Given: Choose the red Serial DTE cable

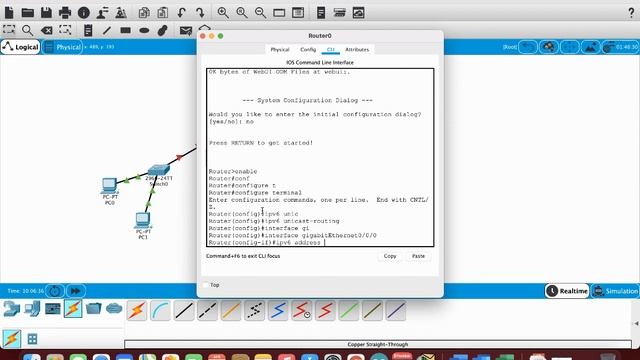Looking at the screenshot, I should [325, 311].
